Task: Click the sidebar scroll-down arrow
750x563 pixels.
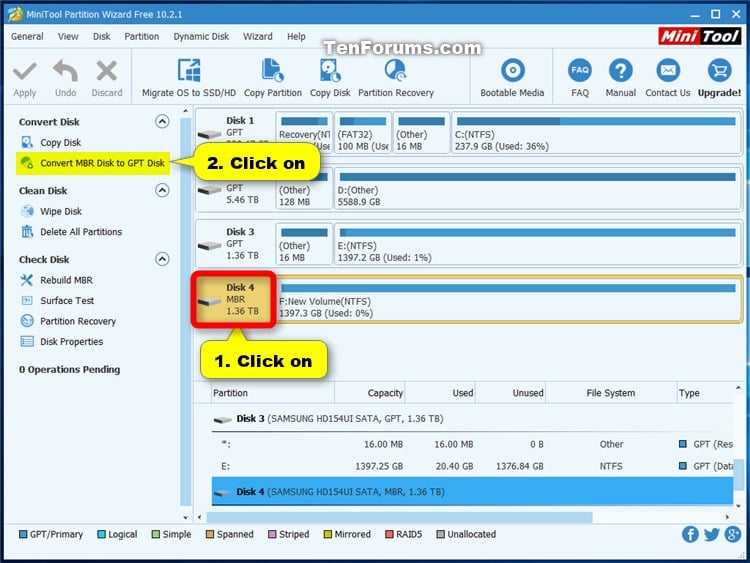Action: click(x=186, y=517)
